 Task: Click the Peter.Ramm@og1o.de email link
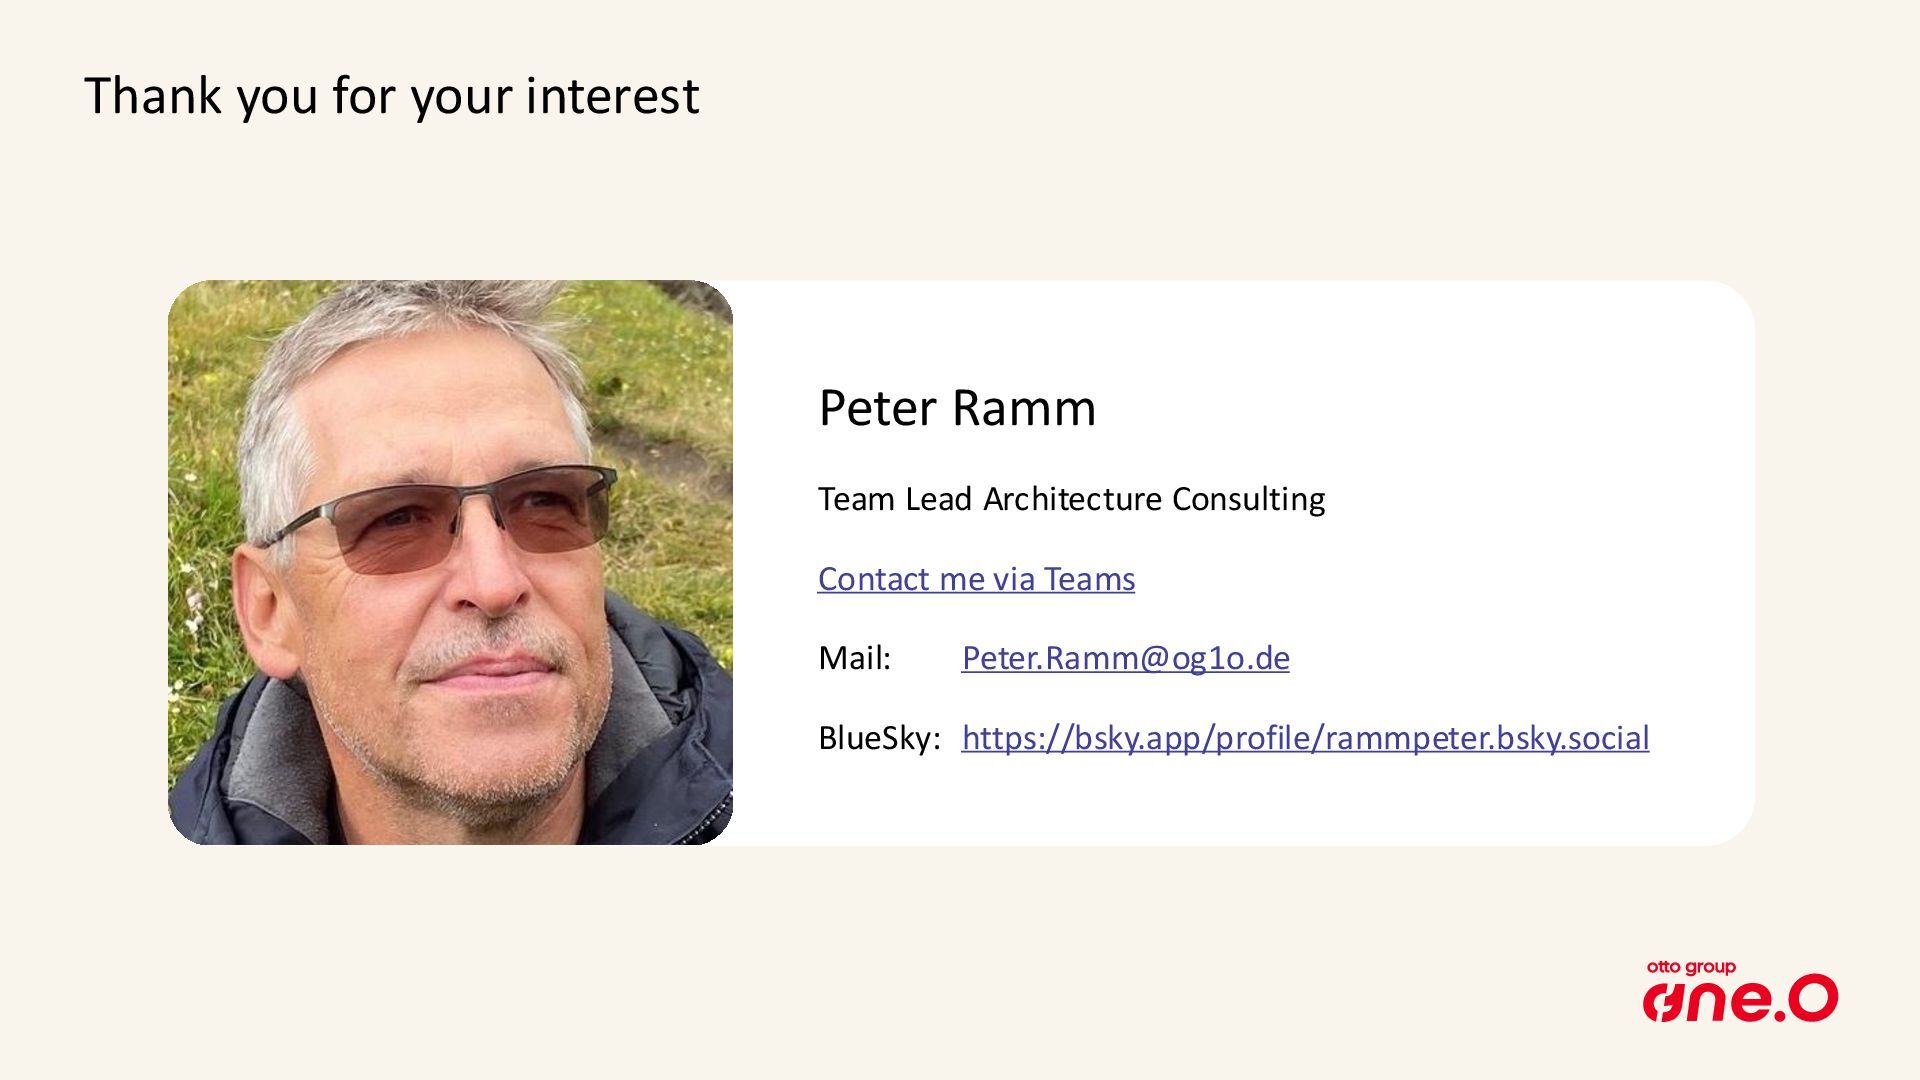(1125, 658)
